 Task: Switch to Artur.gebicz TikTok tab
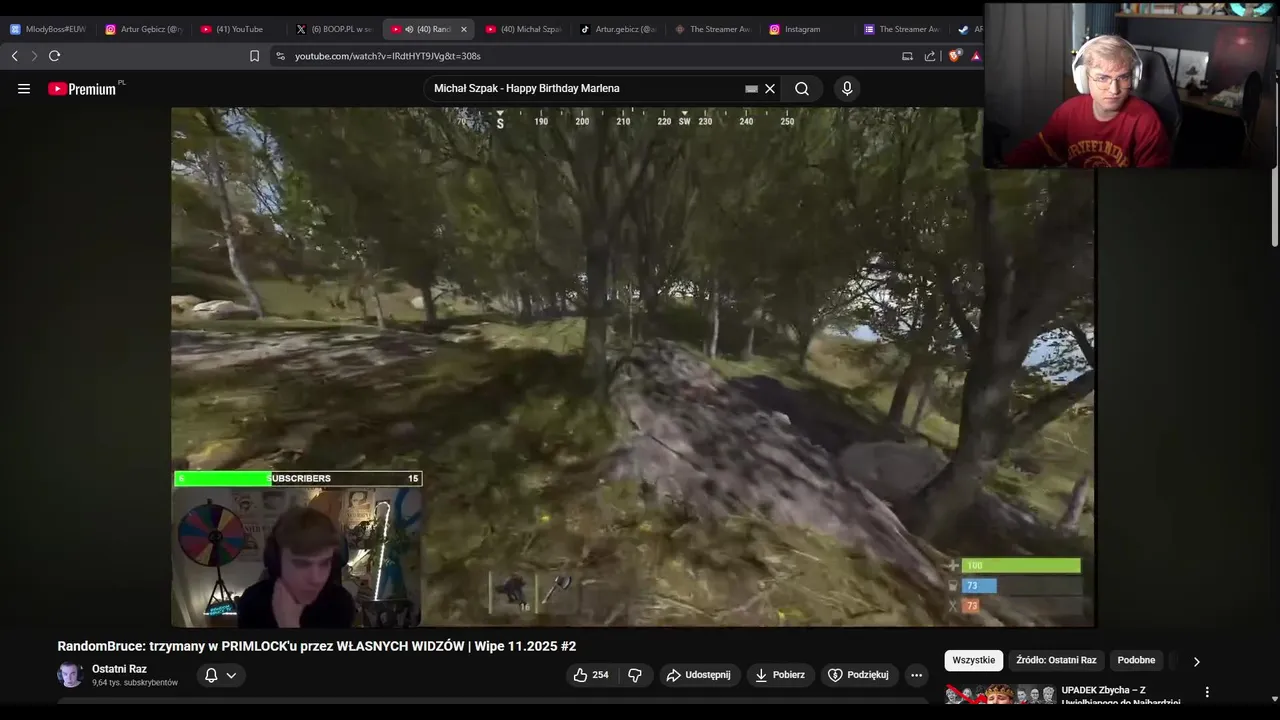click(618, 29)
